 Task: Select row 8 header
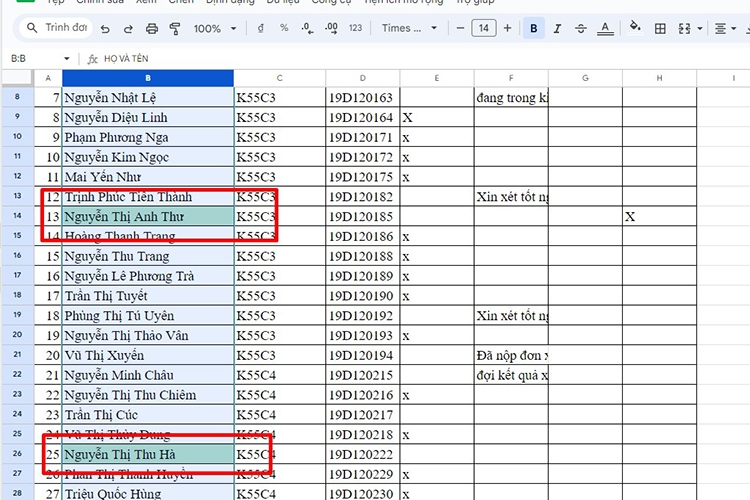[17, 97]
